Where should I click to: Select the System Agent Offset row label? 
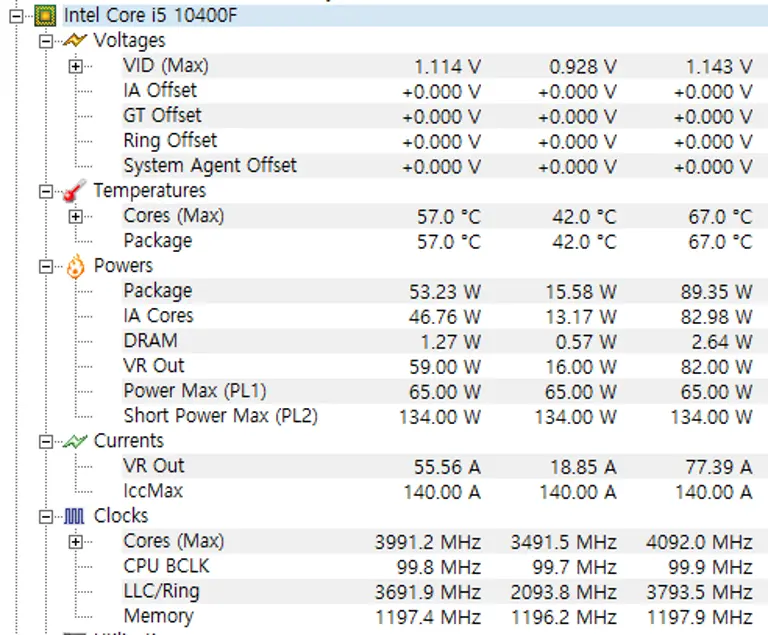[x=210, y=166]
